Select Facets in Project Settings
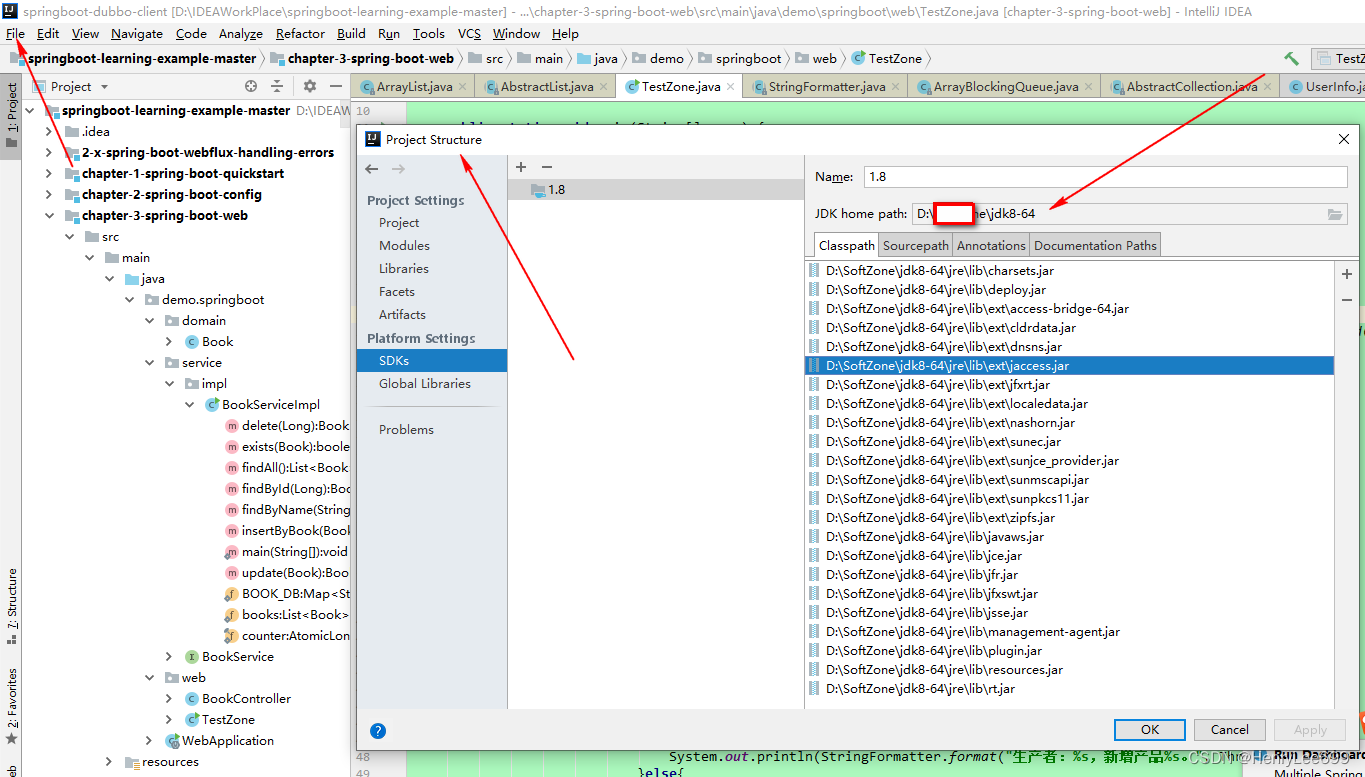The image size is (1365, 777). tap(397, 292)
